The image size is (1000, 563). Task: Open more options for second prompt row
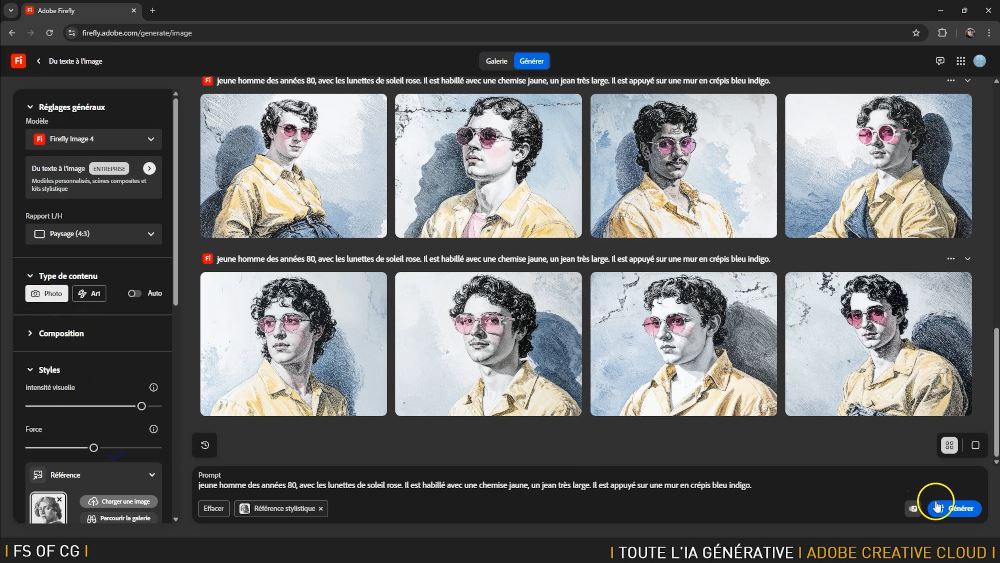[951, 259]
